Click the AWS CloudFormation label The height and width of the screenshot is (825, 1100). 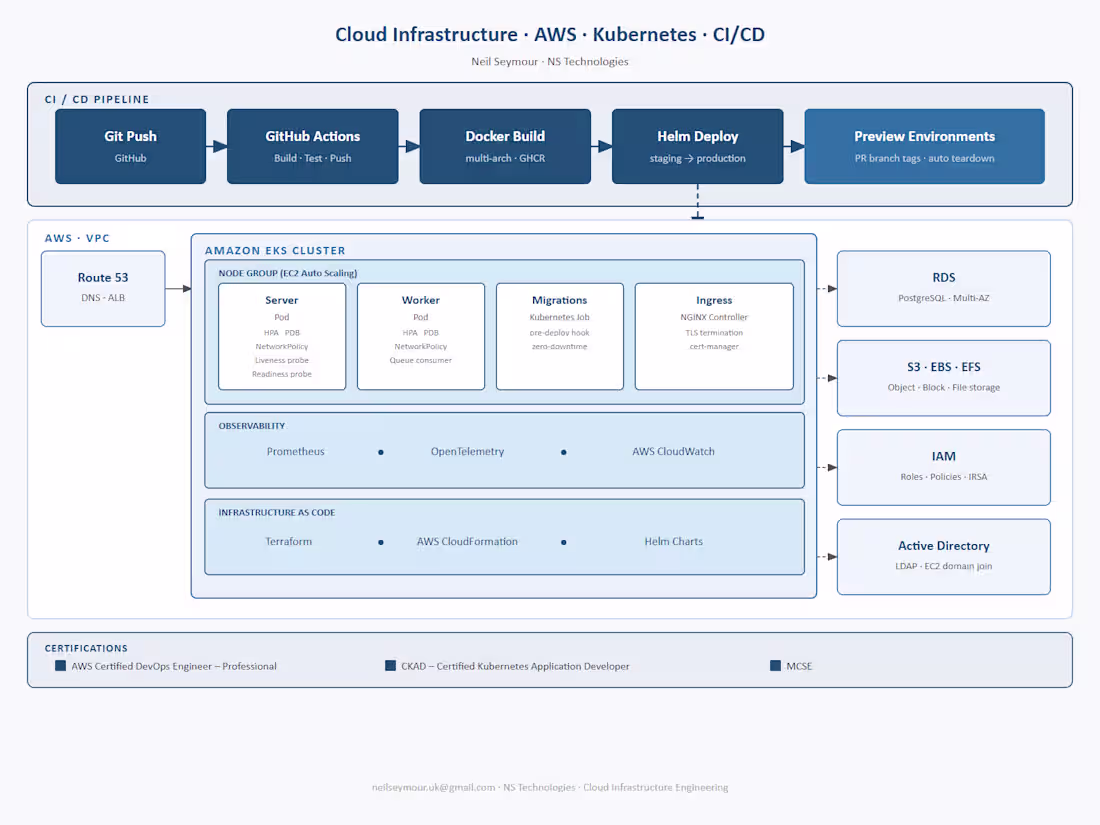[467, 541]
